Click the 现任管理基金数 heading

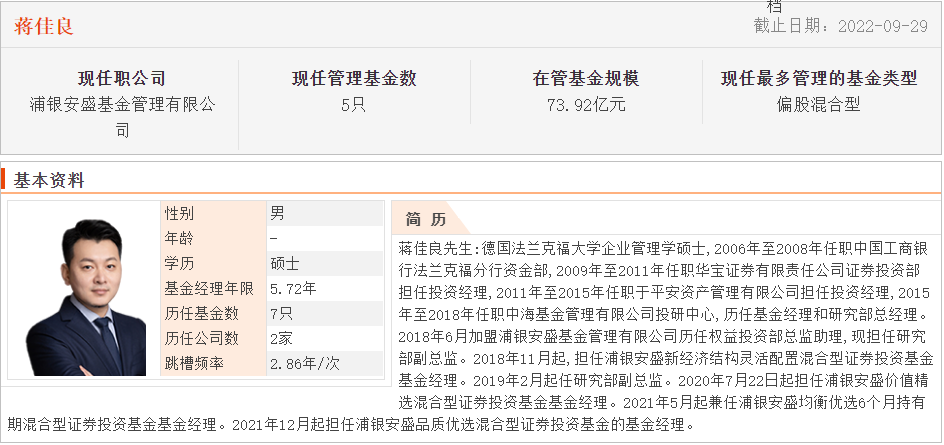tap(354, 78)
